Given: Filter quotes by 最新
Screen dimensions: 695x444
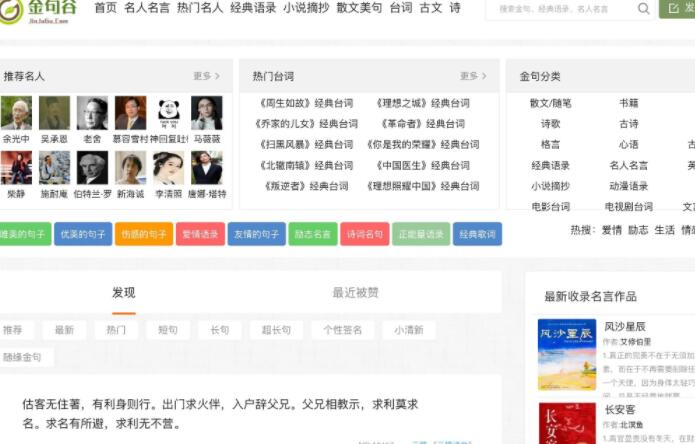Looking at the screenshot, I should click(x=64, y=330).
